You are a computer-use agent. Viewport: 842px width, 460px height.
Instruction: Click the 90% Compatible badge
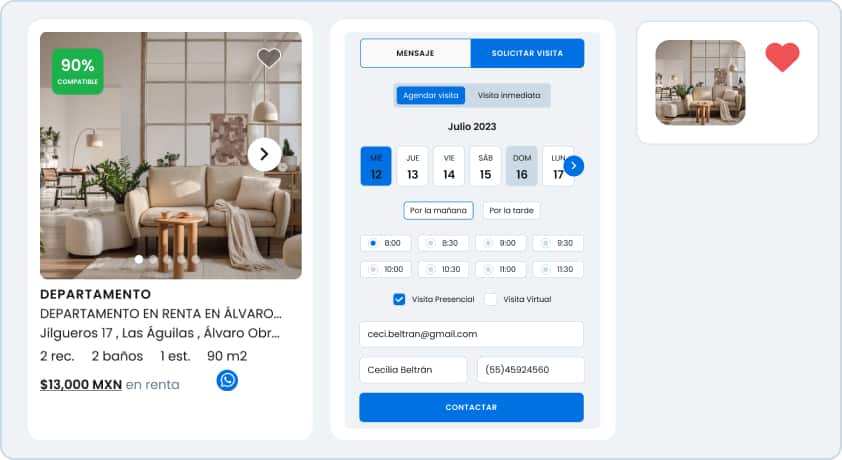tap(77, 71)
